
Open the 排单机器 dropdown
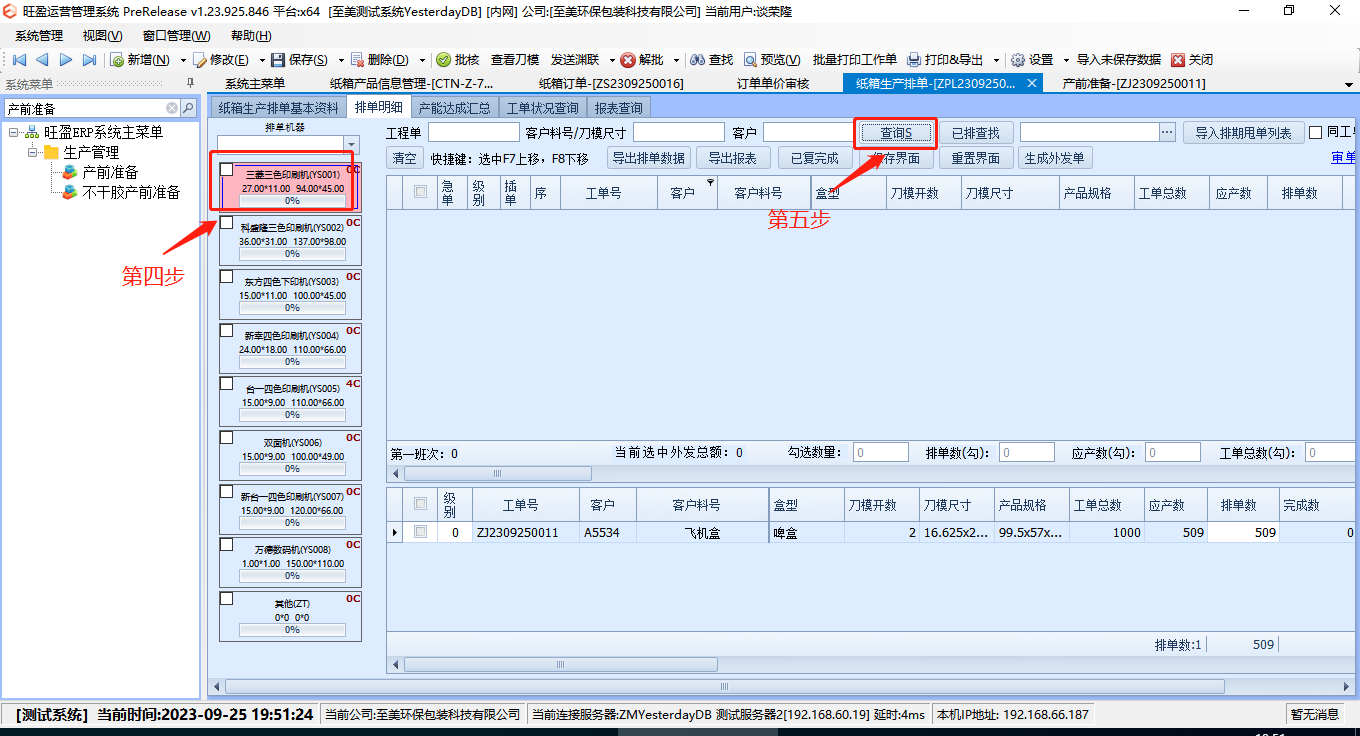pyautogui.click(x=350, y=144)
